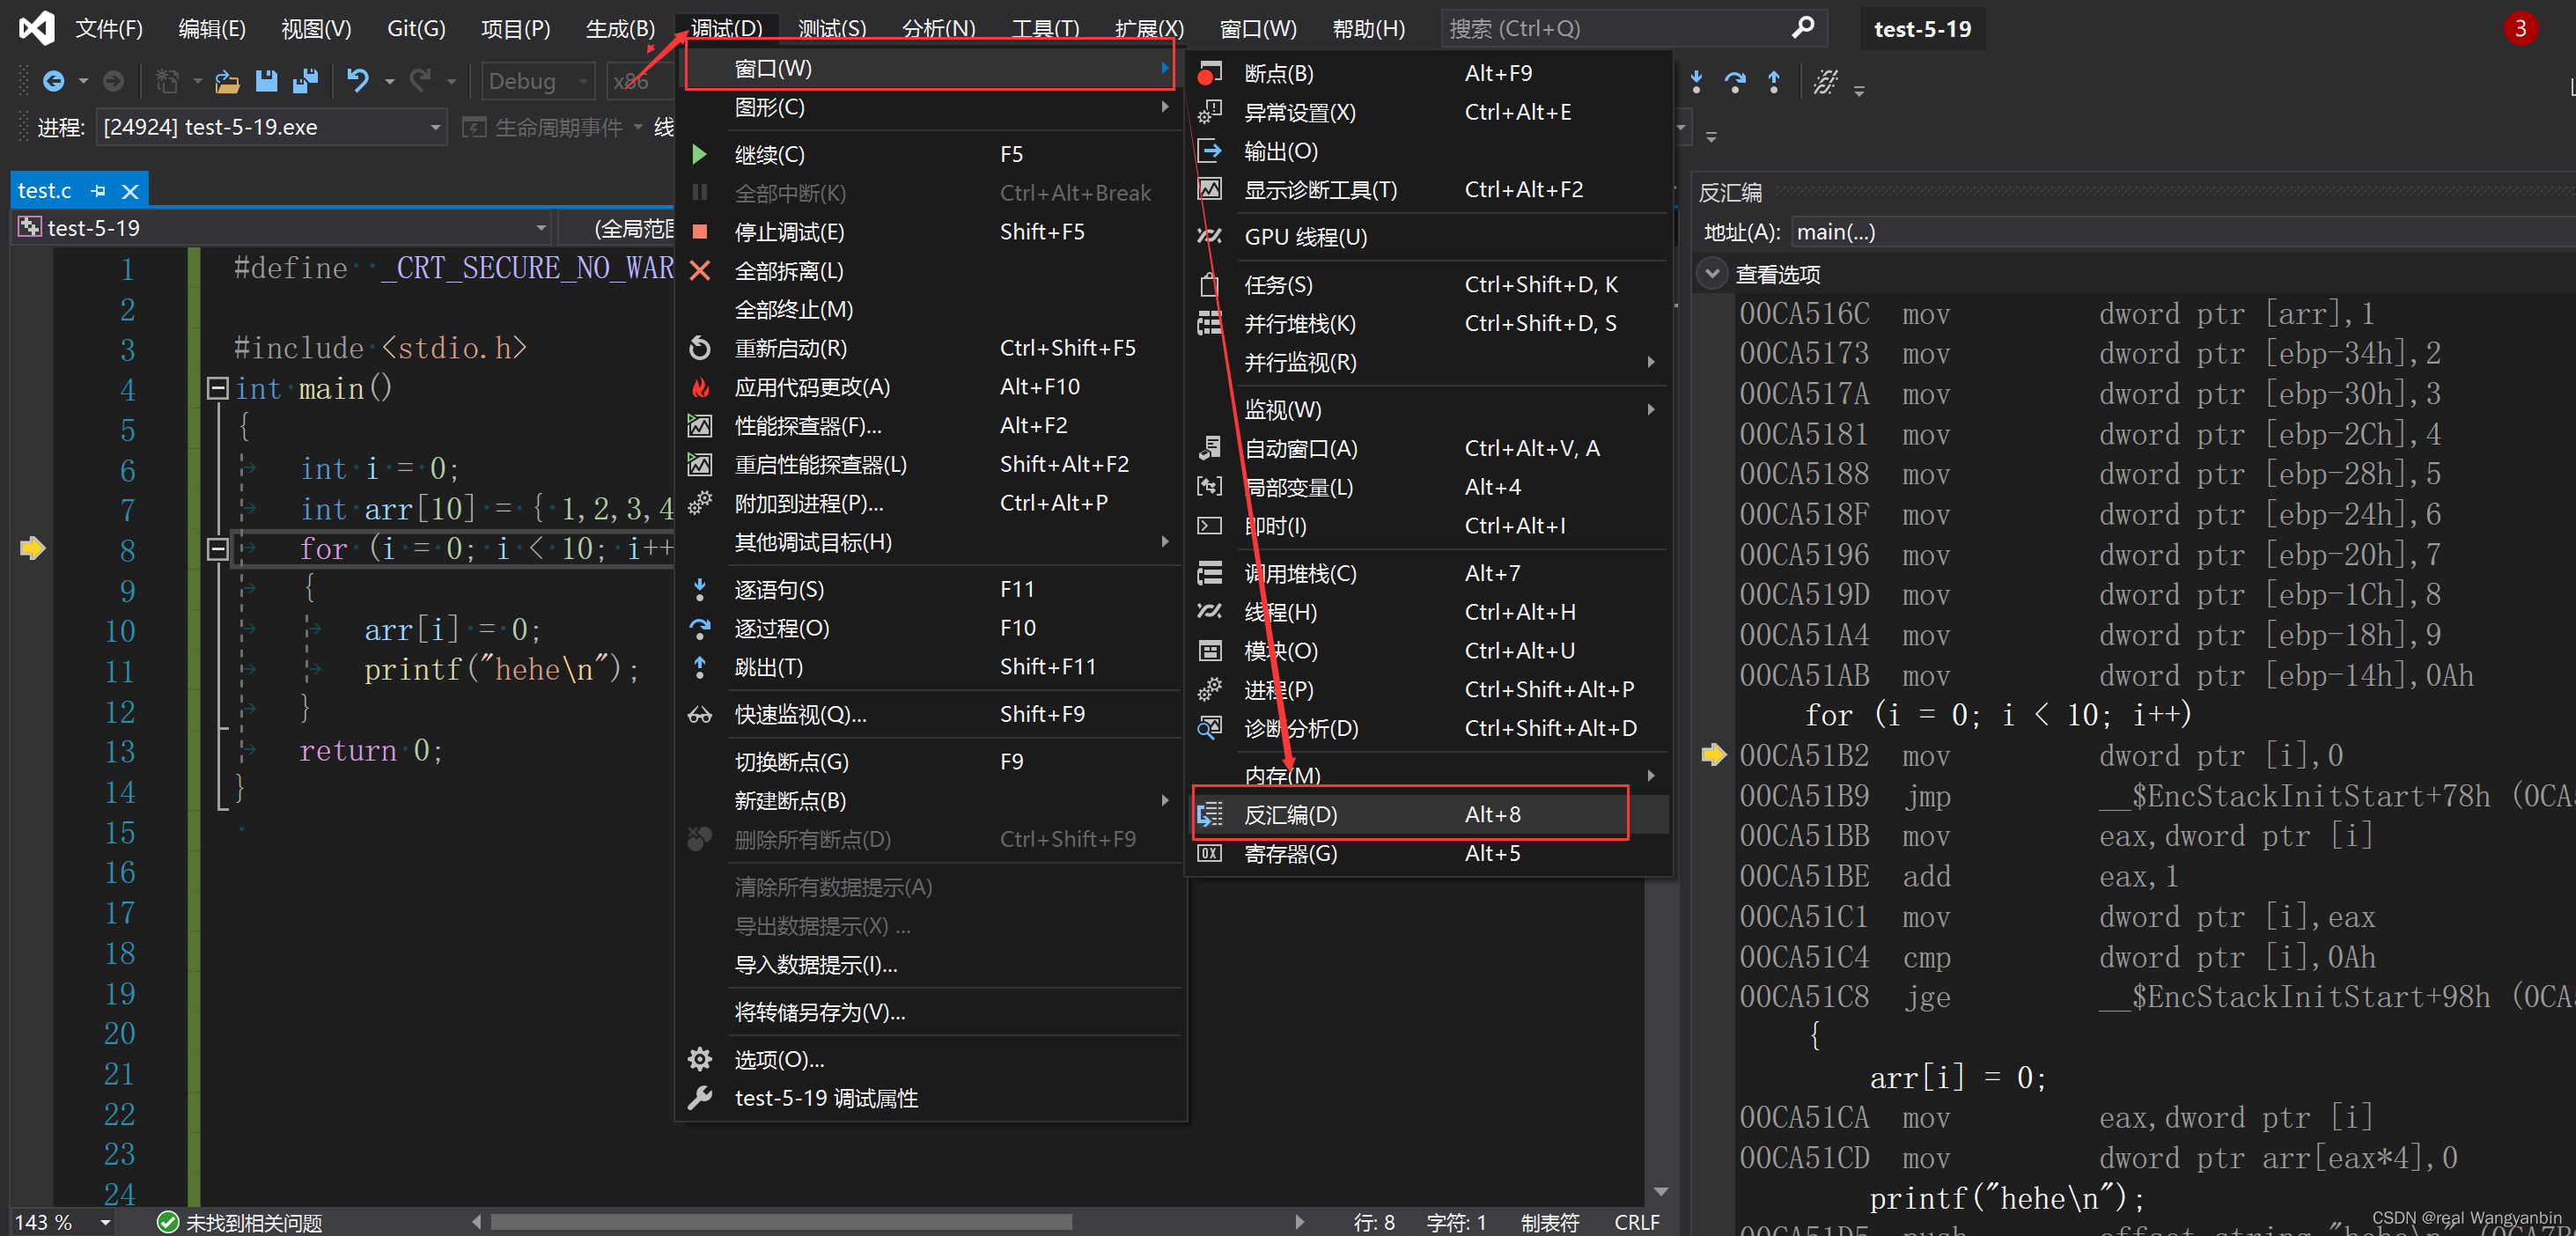The image size is (2576, 1236).
Task: Expand 内存(M) memory submenu
Action: [x=1430, y=775]
